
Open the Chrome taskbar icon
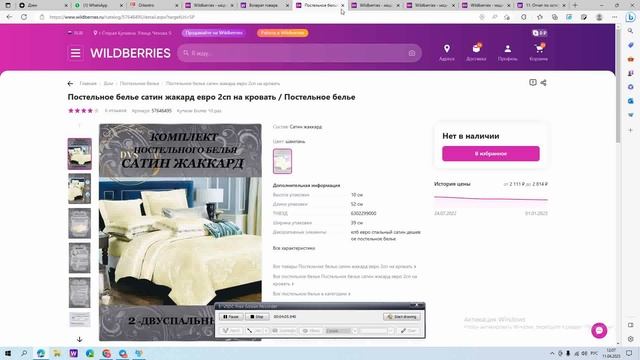[x=107, y=353]
